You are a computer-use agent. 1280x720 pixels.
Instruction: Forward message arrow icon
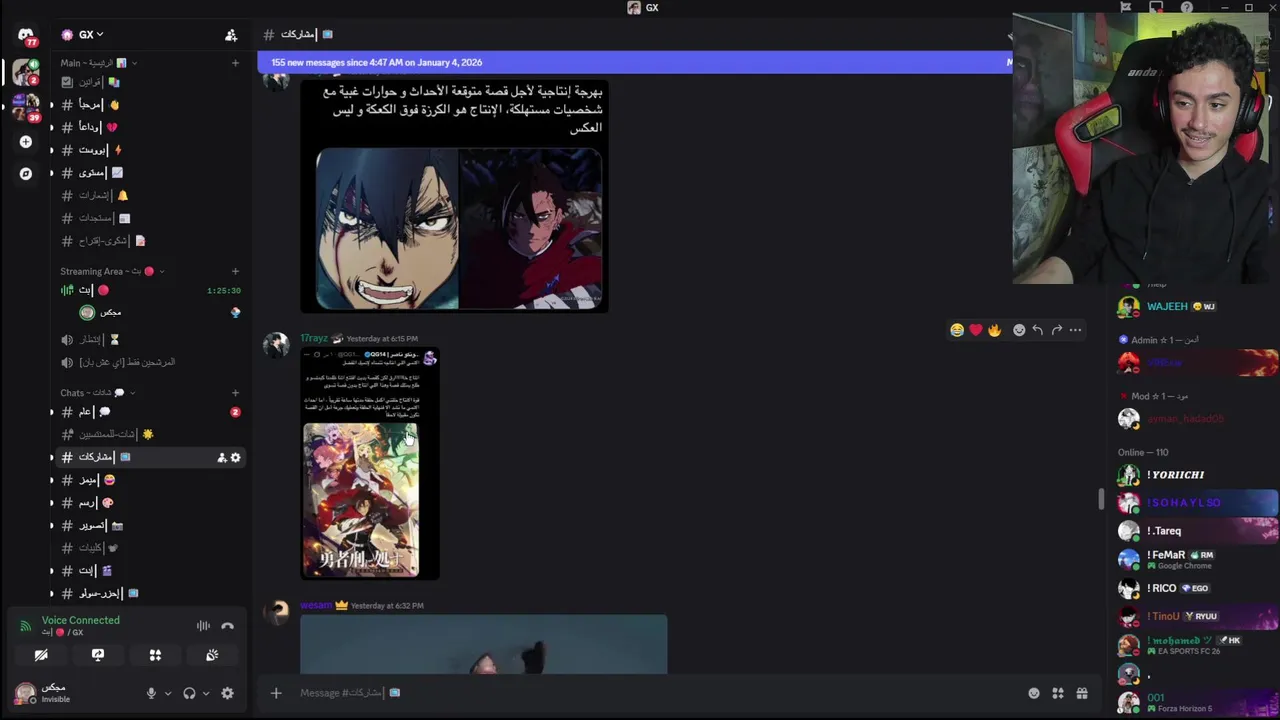(1057, 330)
